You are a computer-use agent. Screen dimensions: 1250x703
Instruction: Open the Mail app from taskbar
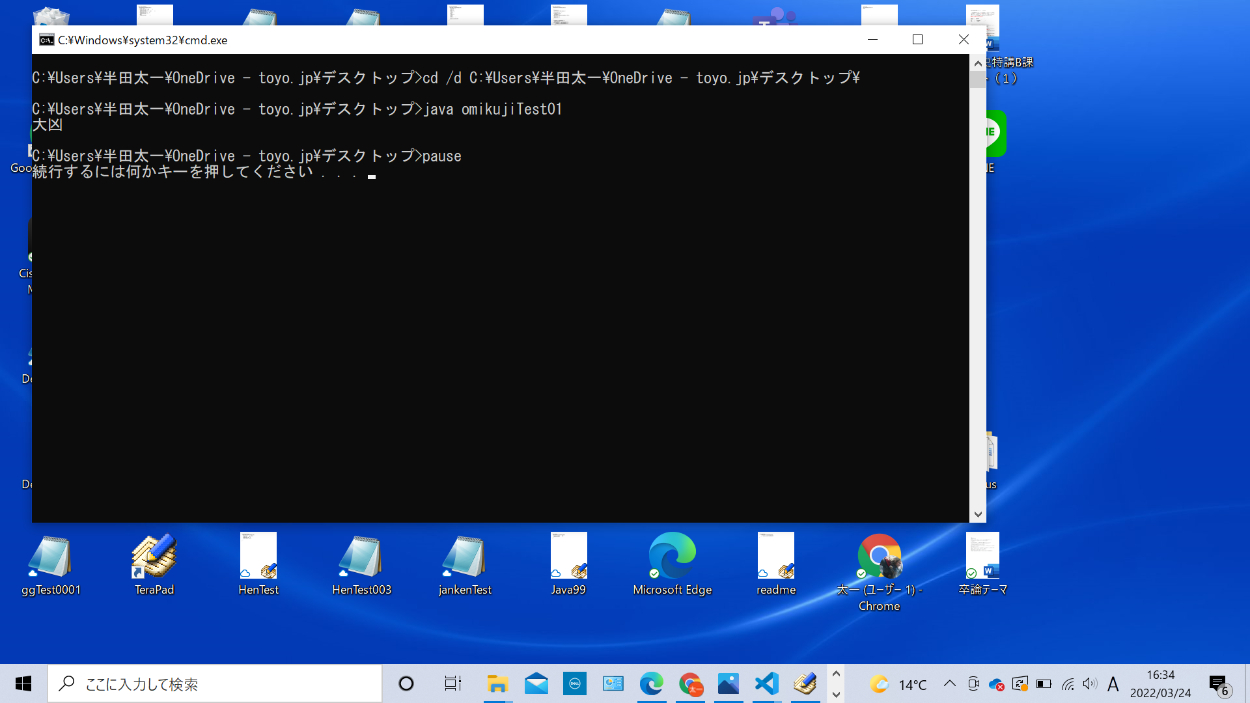[536, 684]
